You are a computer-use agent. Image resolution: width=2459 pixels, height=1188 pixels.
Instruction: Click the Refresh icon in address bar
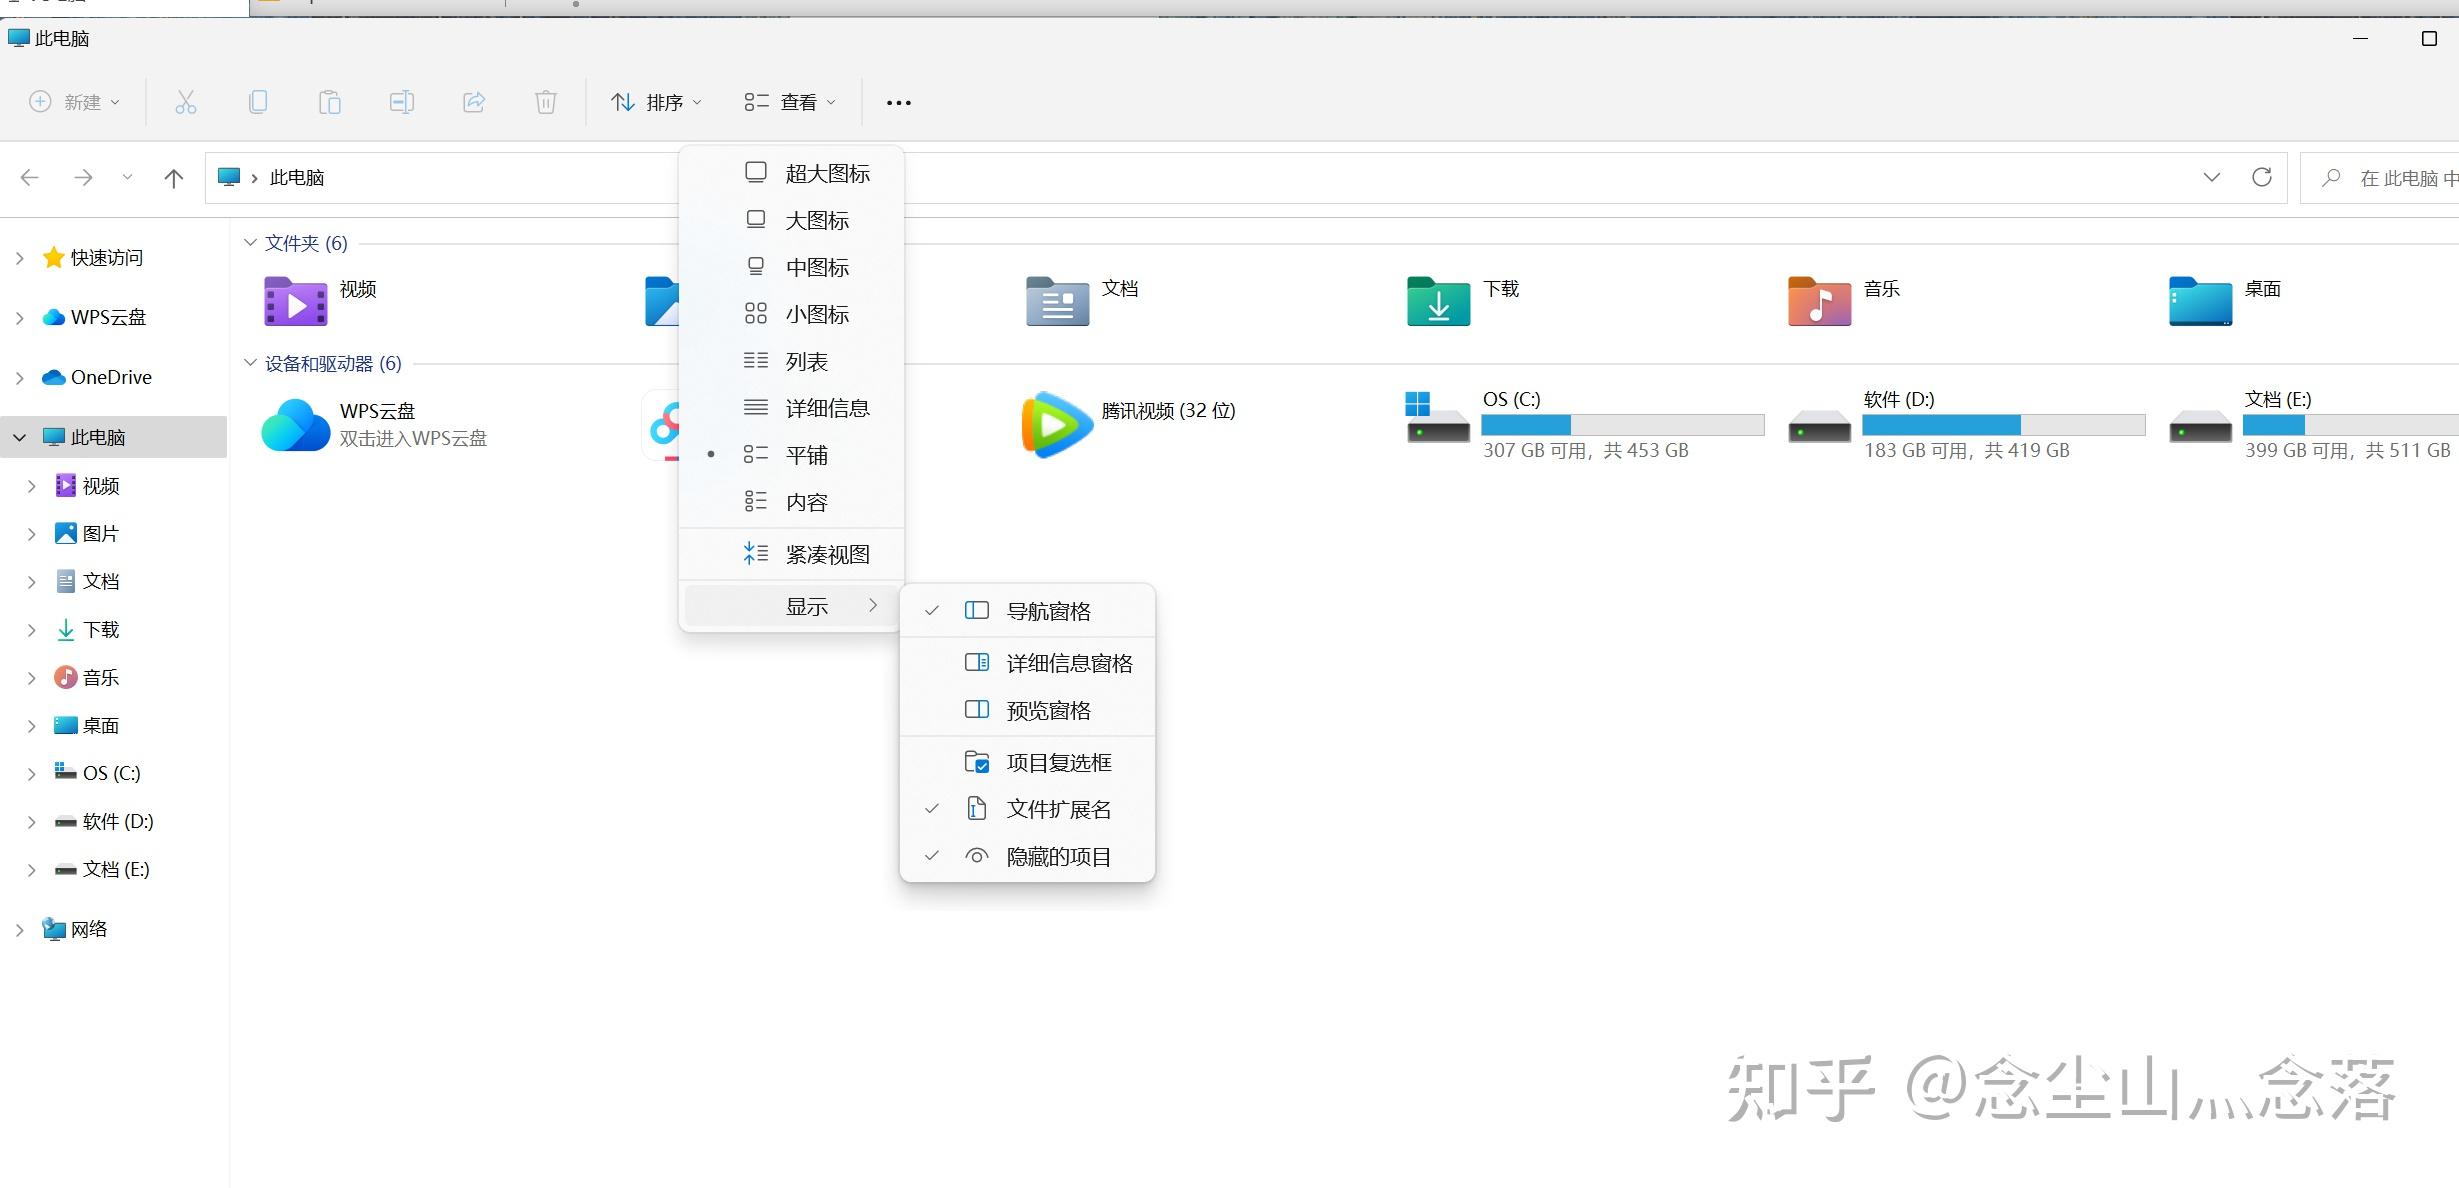point(2261,178)
